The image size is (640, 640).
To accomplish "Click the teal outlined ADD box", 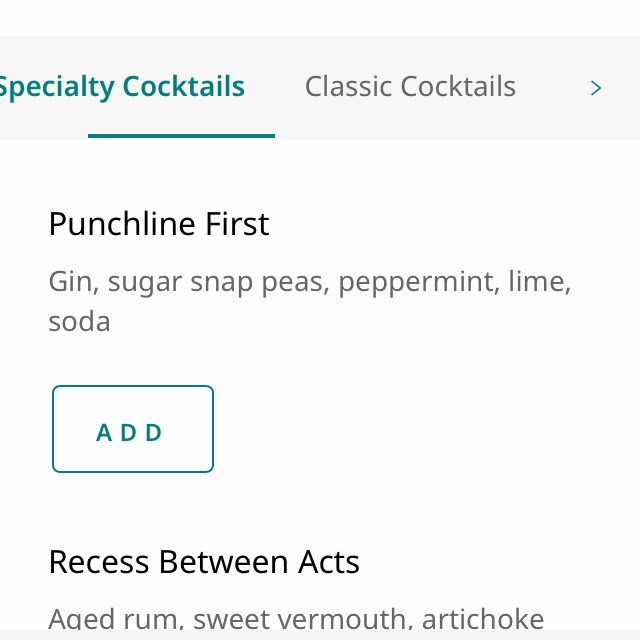I will click(x=132, y=429).
